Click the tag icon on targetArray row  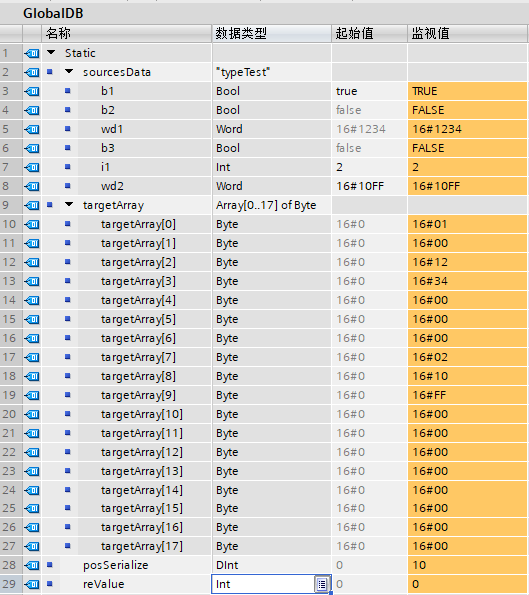point(32,205)
